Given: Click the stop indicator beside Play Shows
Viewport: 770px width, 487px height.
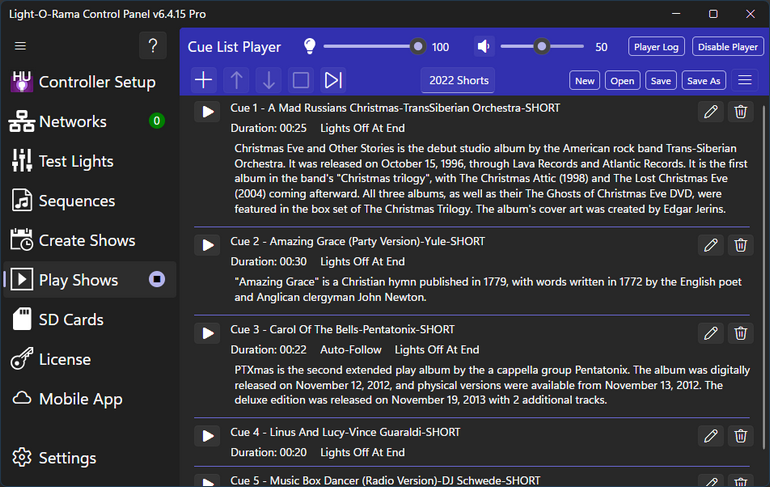Looking at the screenshot, I should (x=157, y=279).
